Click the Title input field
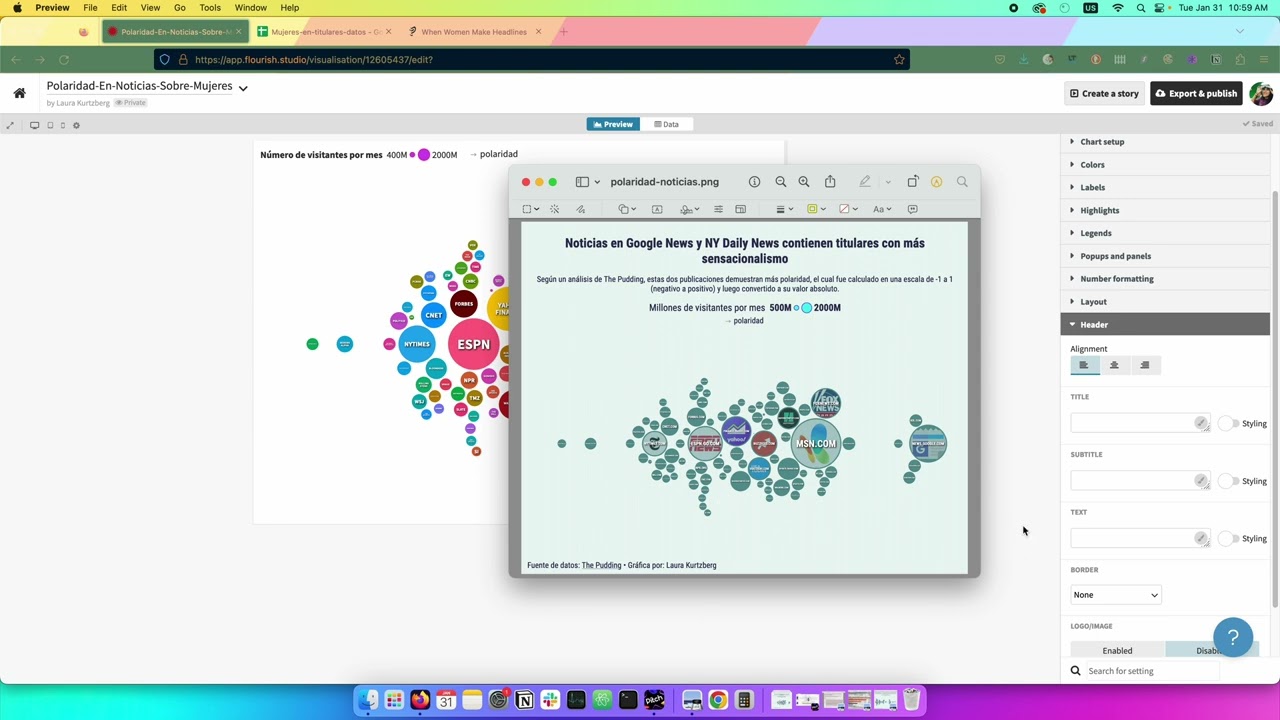The image size is (1280, 720). coord(1140,424)
